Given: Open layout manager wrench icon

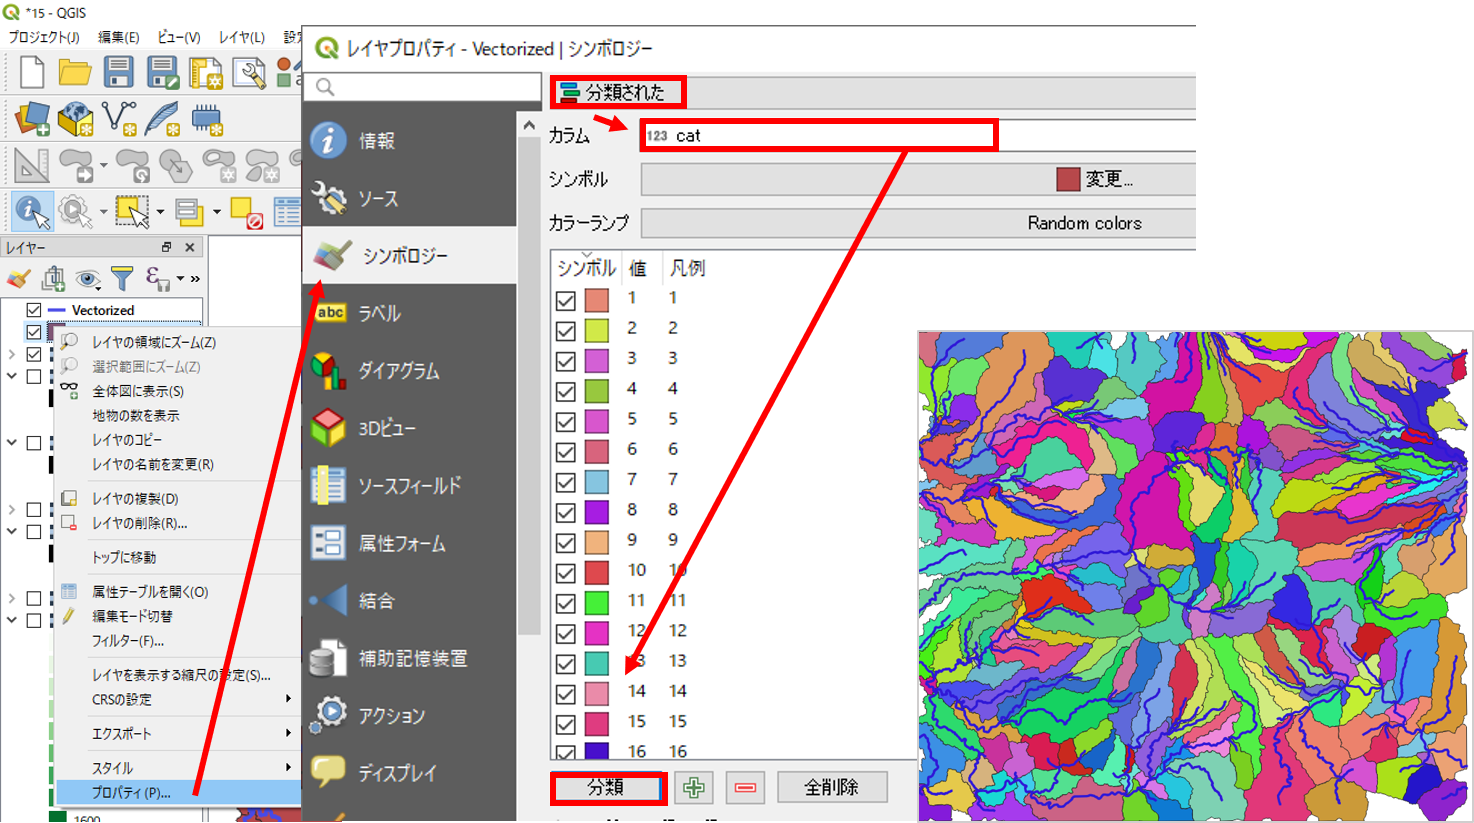Looking at the screenshot, I should (x=249, y=72).
